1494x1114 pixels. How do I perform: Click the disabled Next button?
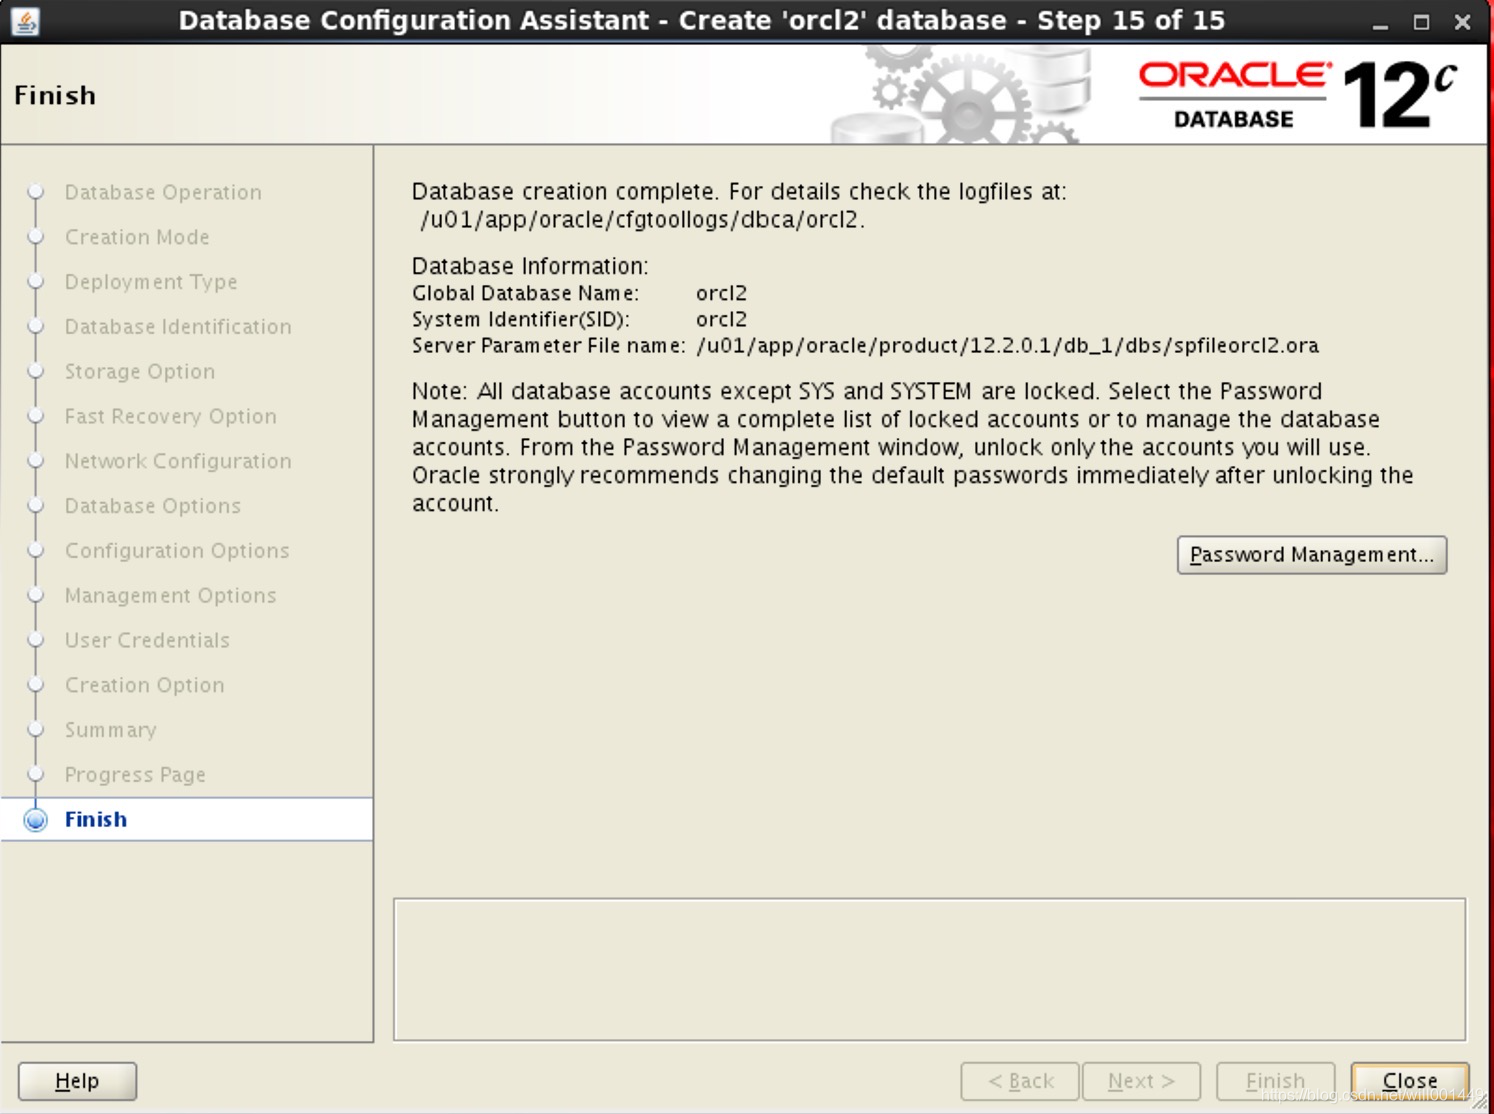(x=1141, y=1081)
